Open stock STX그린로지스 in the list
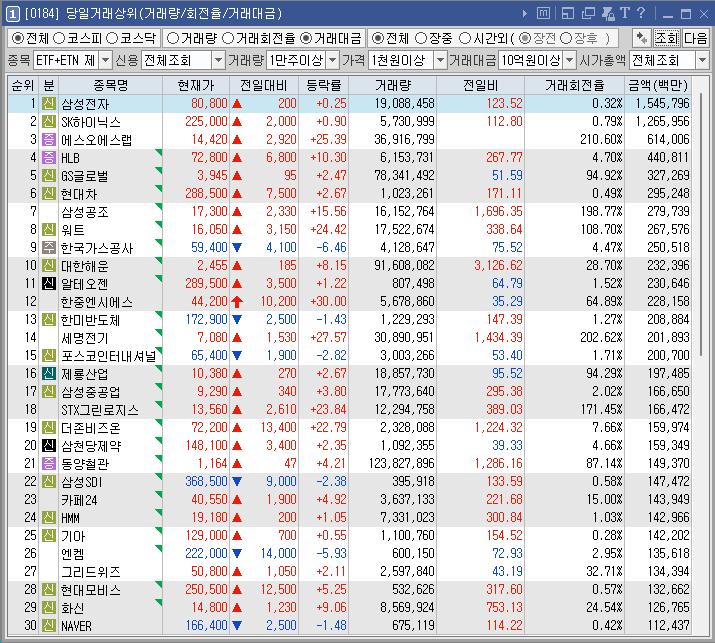715x643 pixels. click(x=99, y=410)
